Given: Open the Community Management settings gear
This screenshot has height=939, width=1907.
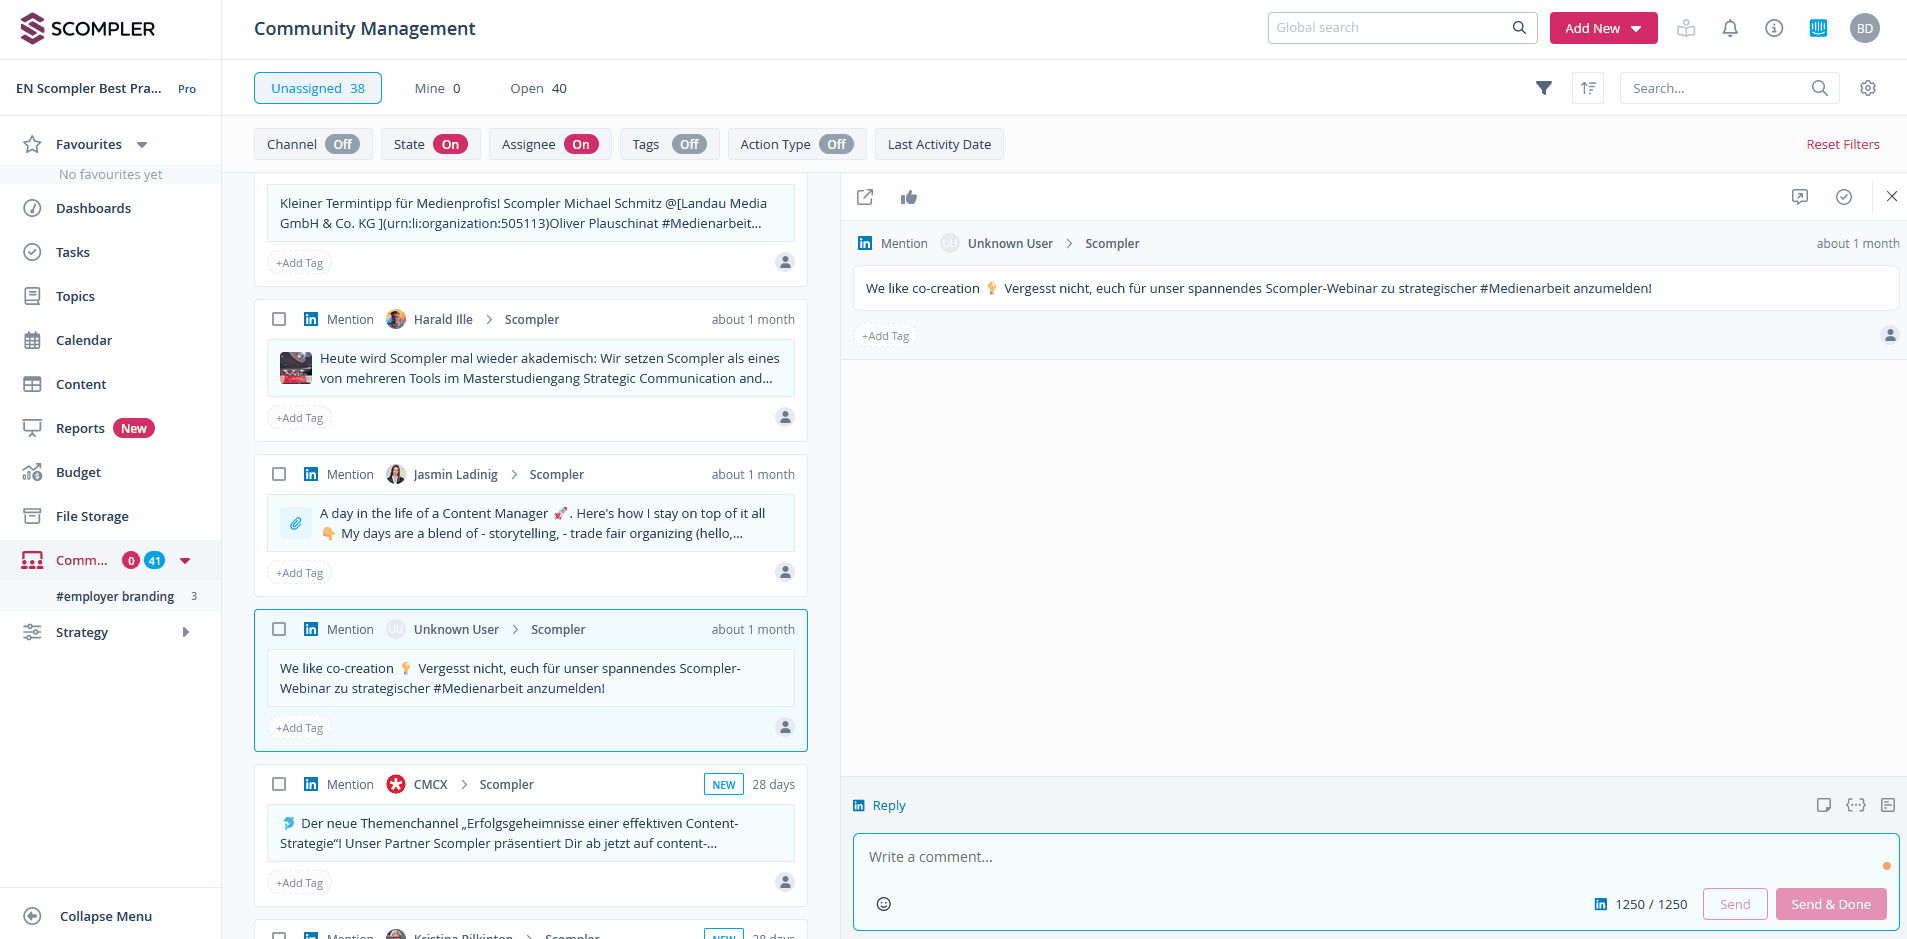Looking at the screenshot, I should tap(1868, 88).
